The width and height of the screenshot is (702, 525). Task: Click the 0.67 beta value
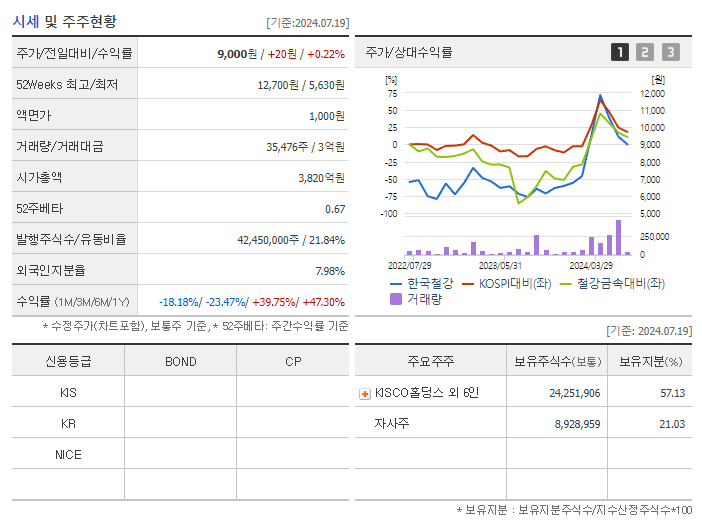coord(335,209)
